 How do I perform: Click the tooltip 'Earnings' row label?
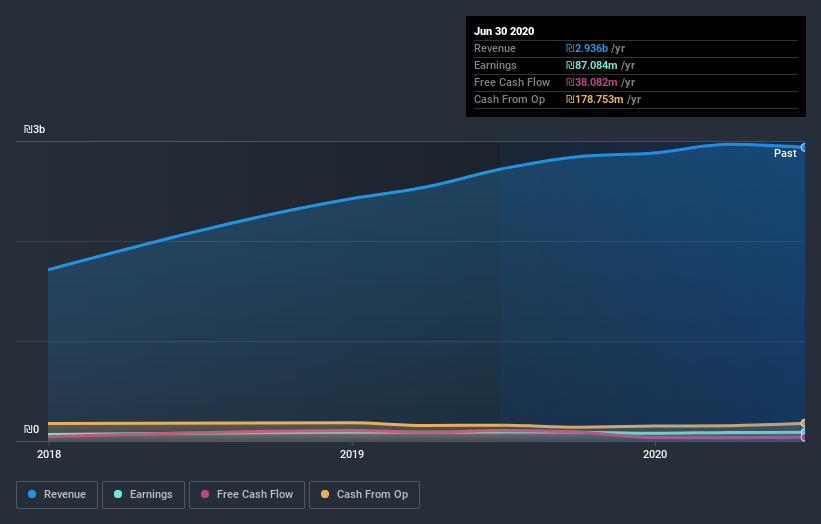(495, 65)
